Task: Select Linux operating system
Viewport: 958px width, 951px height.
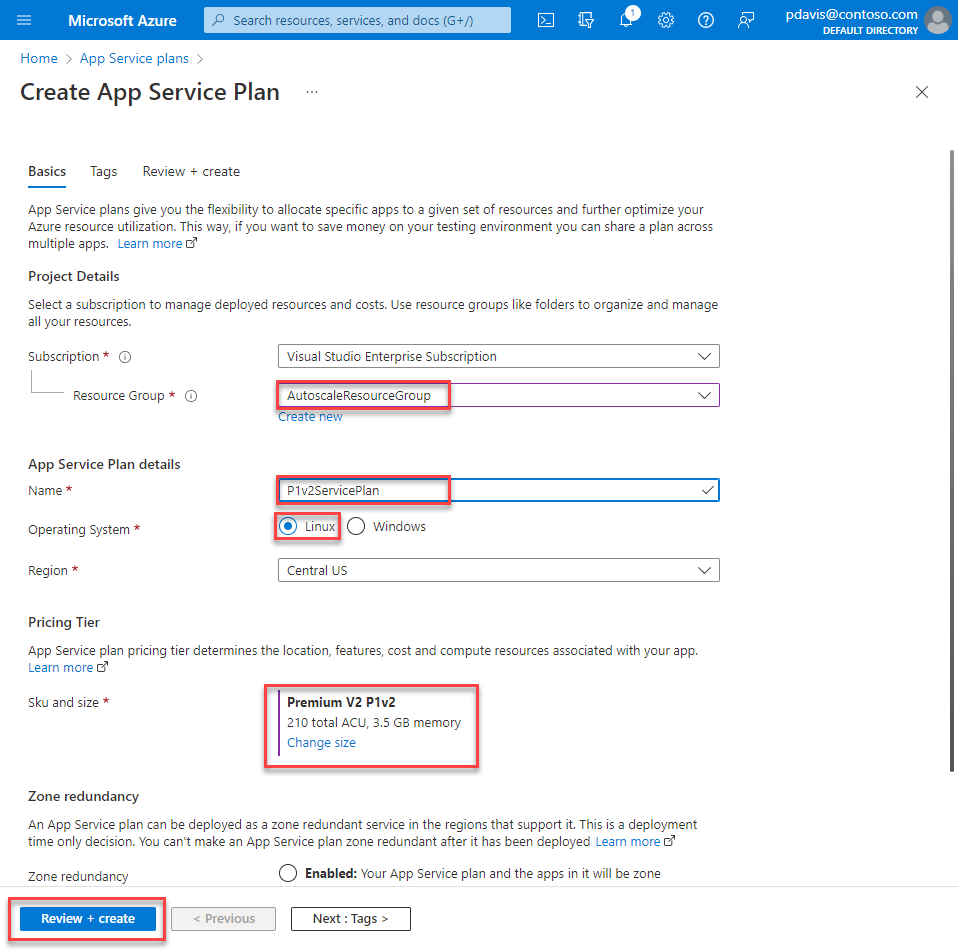Action: click(x=289, y=527)
